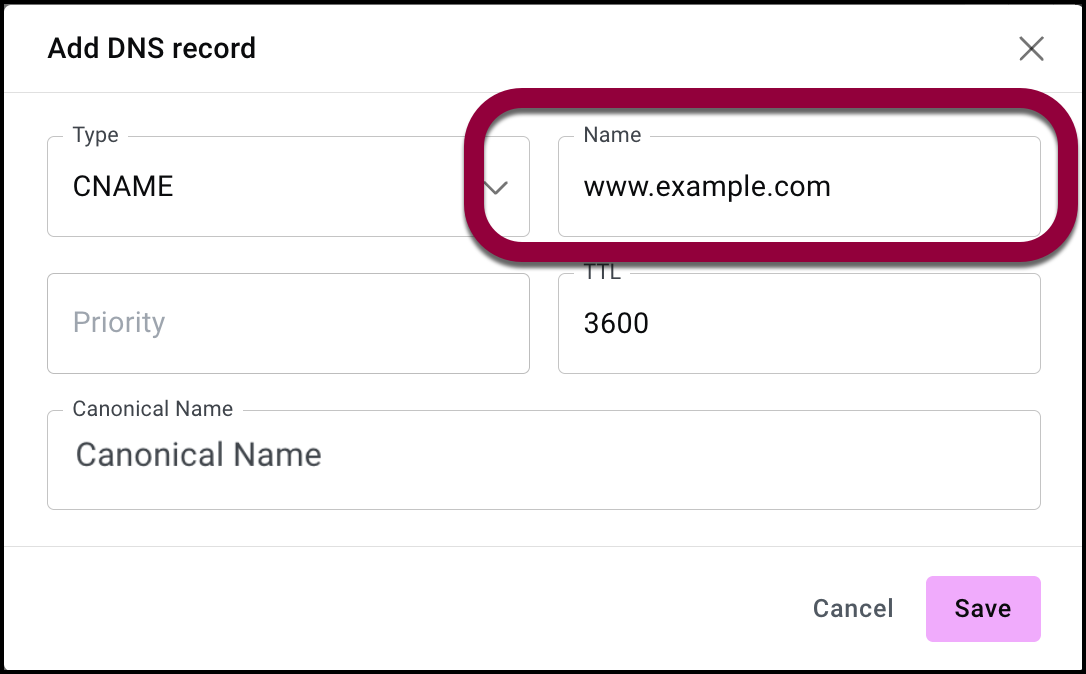Expand the Type dropdown chevron arrow
Viewport: 1086px width, 674px height.
click(496, 187)
